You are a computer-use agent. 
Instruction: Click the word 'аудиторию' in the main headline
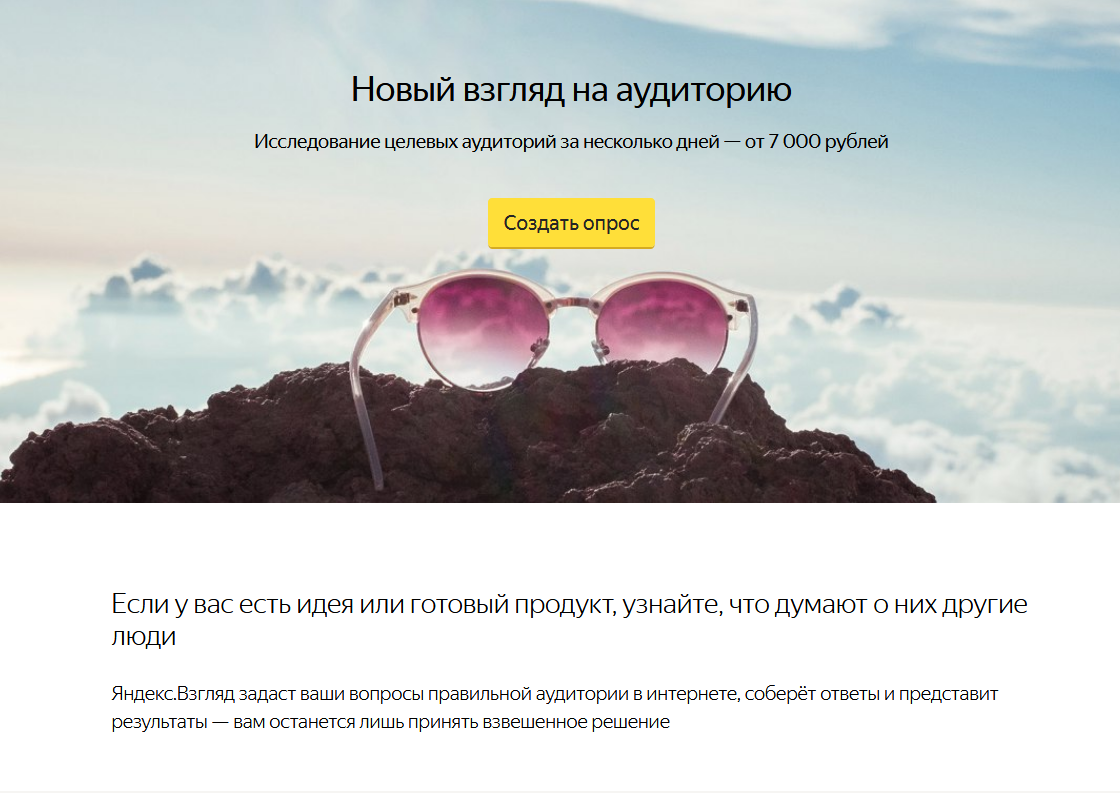pos(704,91)
